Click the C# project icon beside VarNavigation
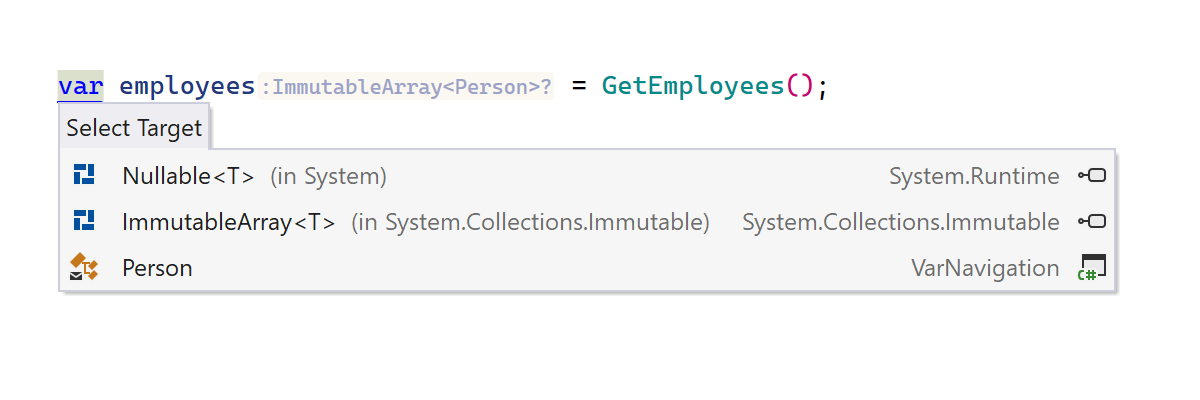The height and width of the screenshot is (400, 1200). click(1091, 267)
